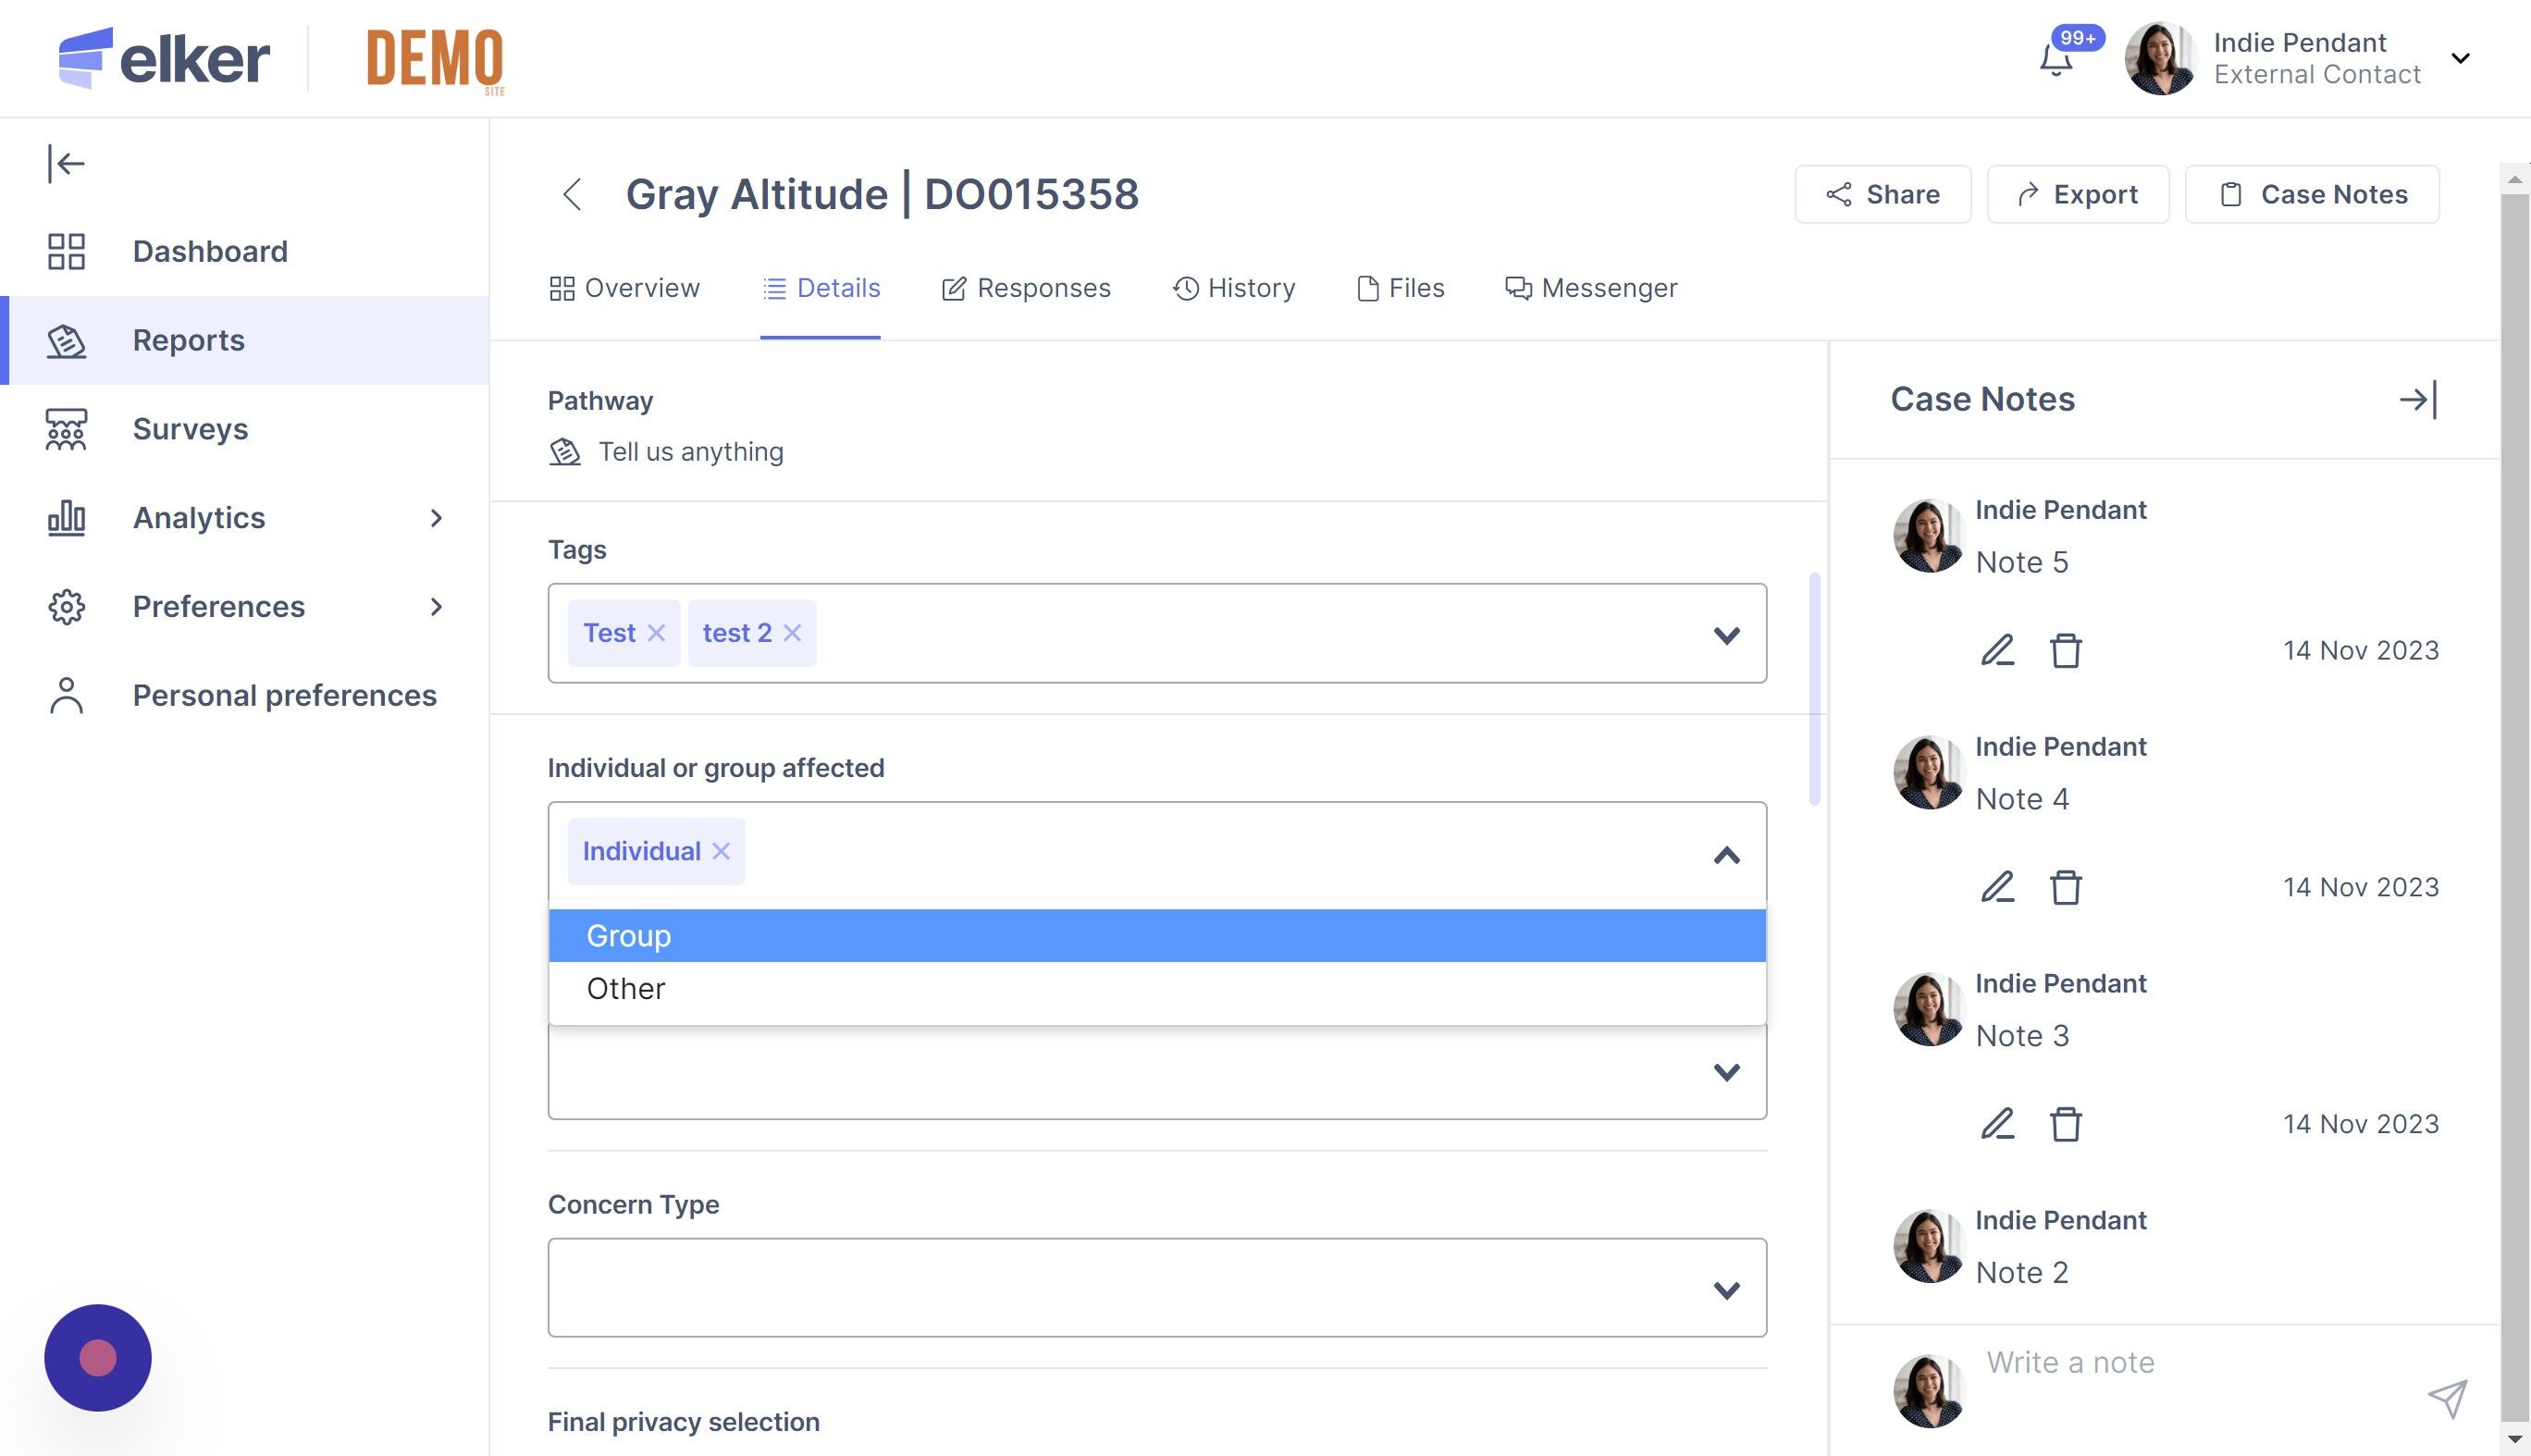Open the notifications bell

coord(2055,60)
